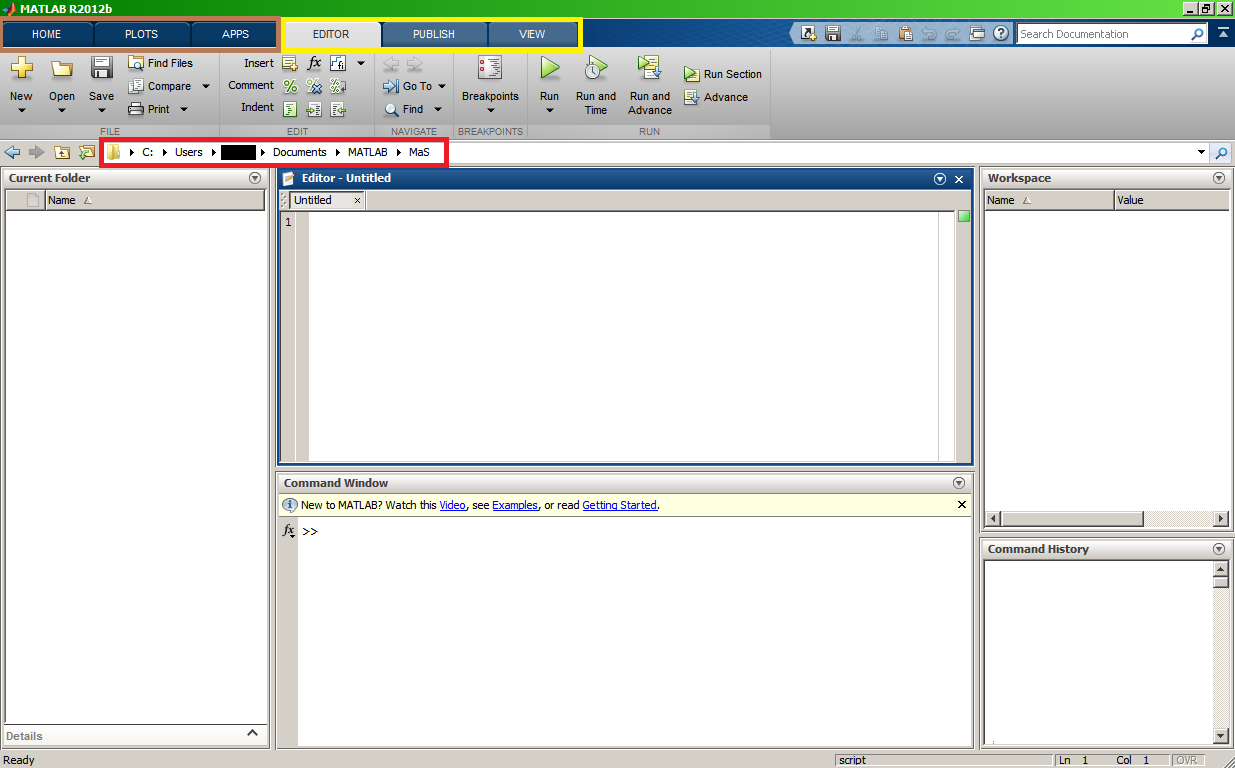Open the Print dropdown arrow
Screen dimensions: 1235x768
[x=184, y=109]
